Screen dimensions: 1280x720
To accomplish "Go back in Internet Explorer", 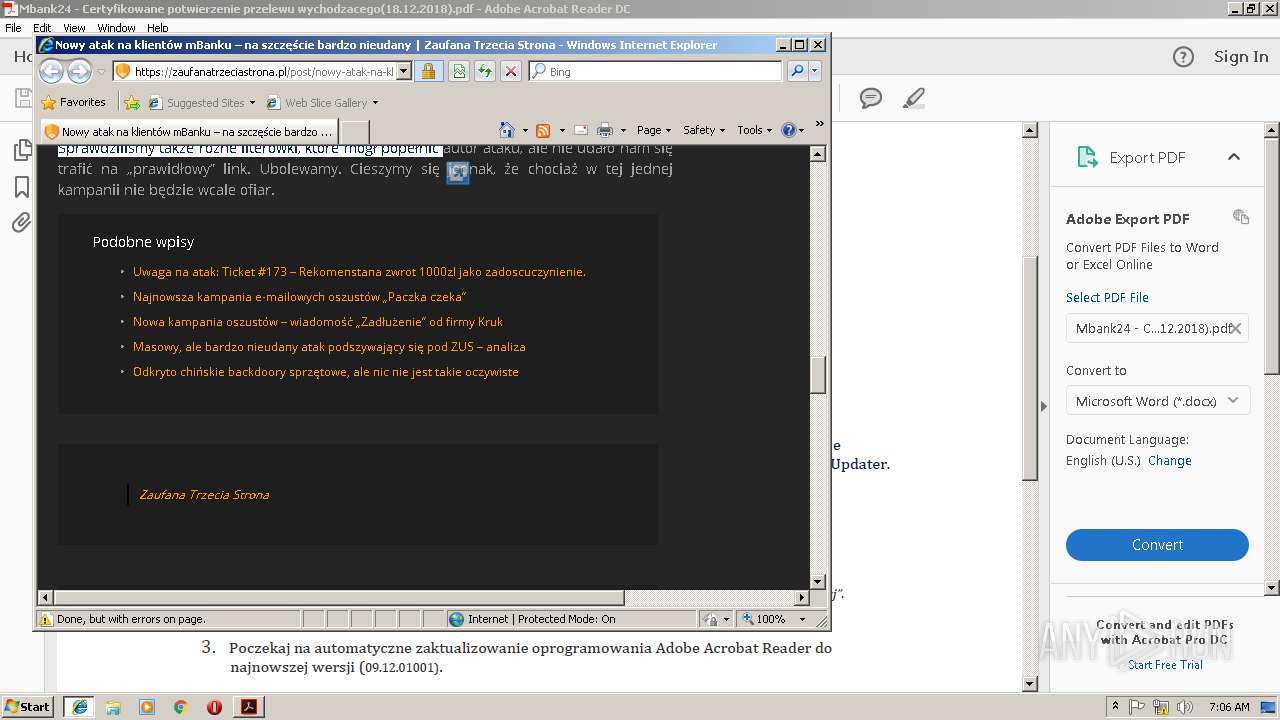I will point(51,71).
